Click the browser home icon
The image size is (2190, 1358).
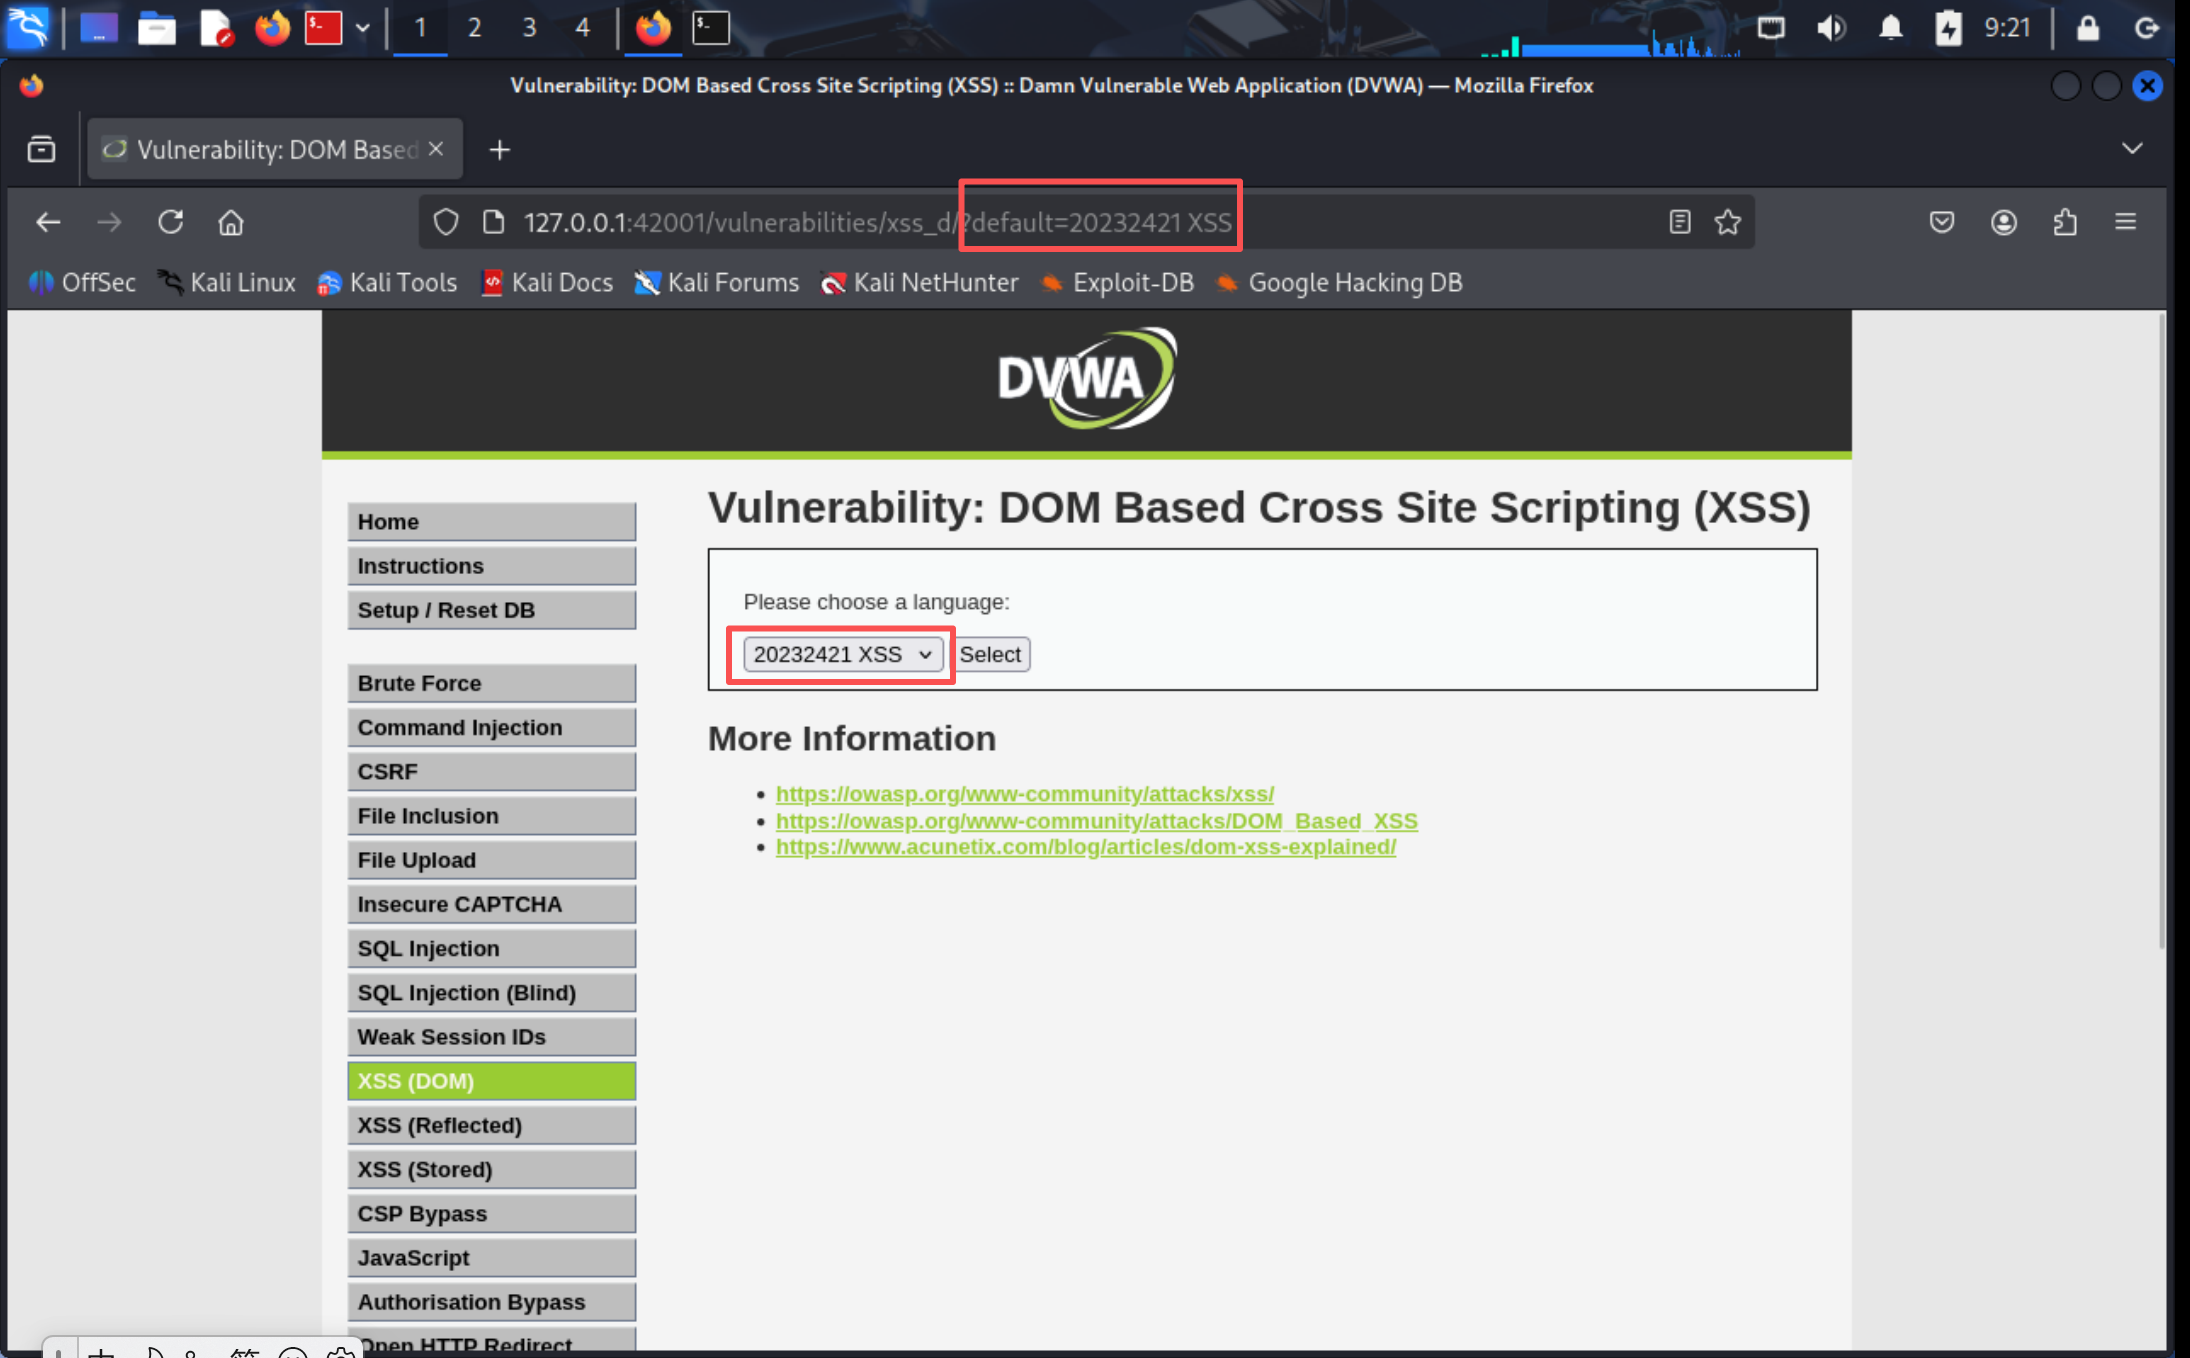pos(231,222)
